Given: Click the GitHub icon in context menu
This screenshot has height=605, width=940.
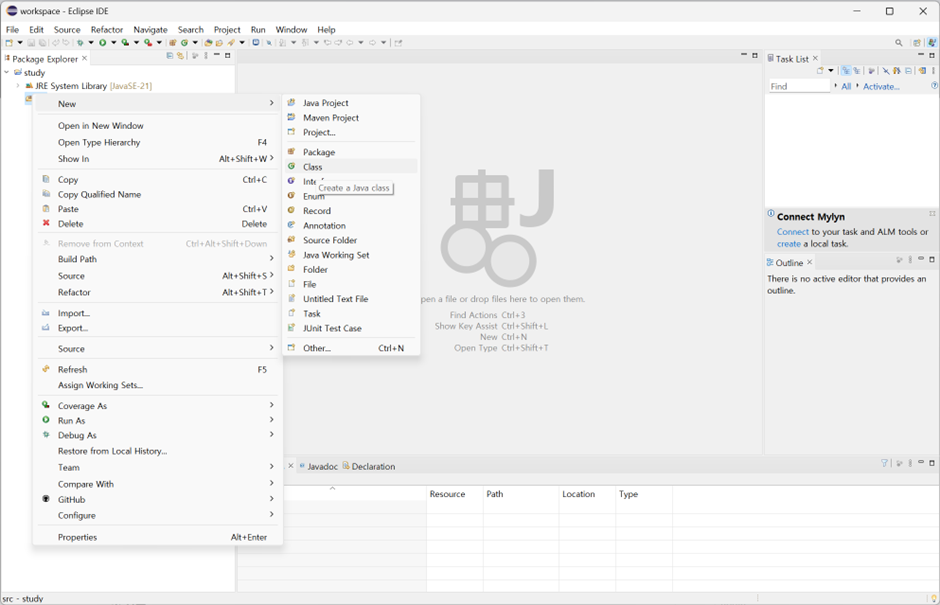Looking at the screenshot, I should click(46, 499).
